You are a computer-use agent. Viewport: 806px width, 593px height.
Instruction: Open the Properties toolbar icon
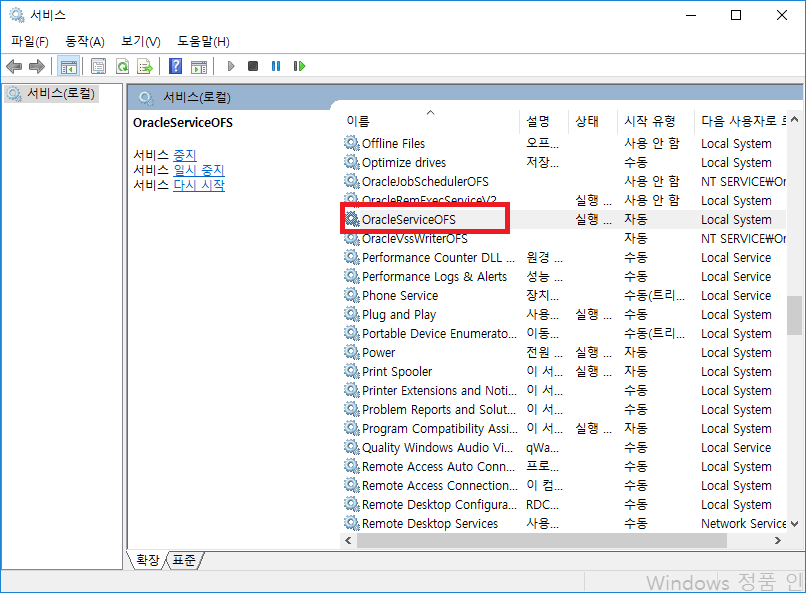coord(98,66)
